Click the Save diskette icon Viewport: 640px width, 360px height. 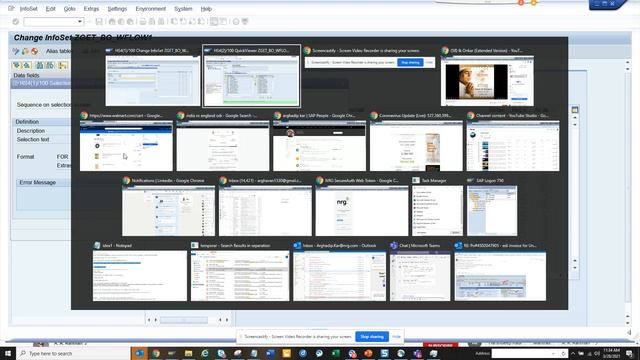point(99,22)
